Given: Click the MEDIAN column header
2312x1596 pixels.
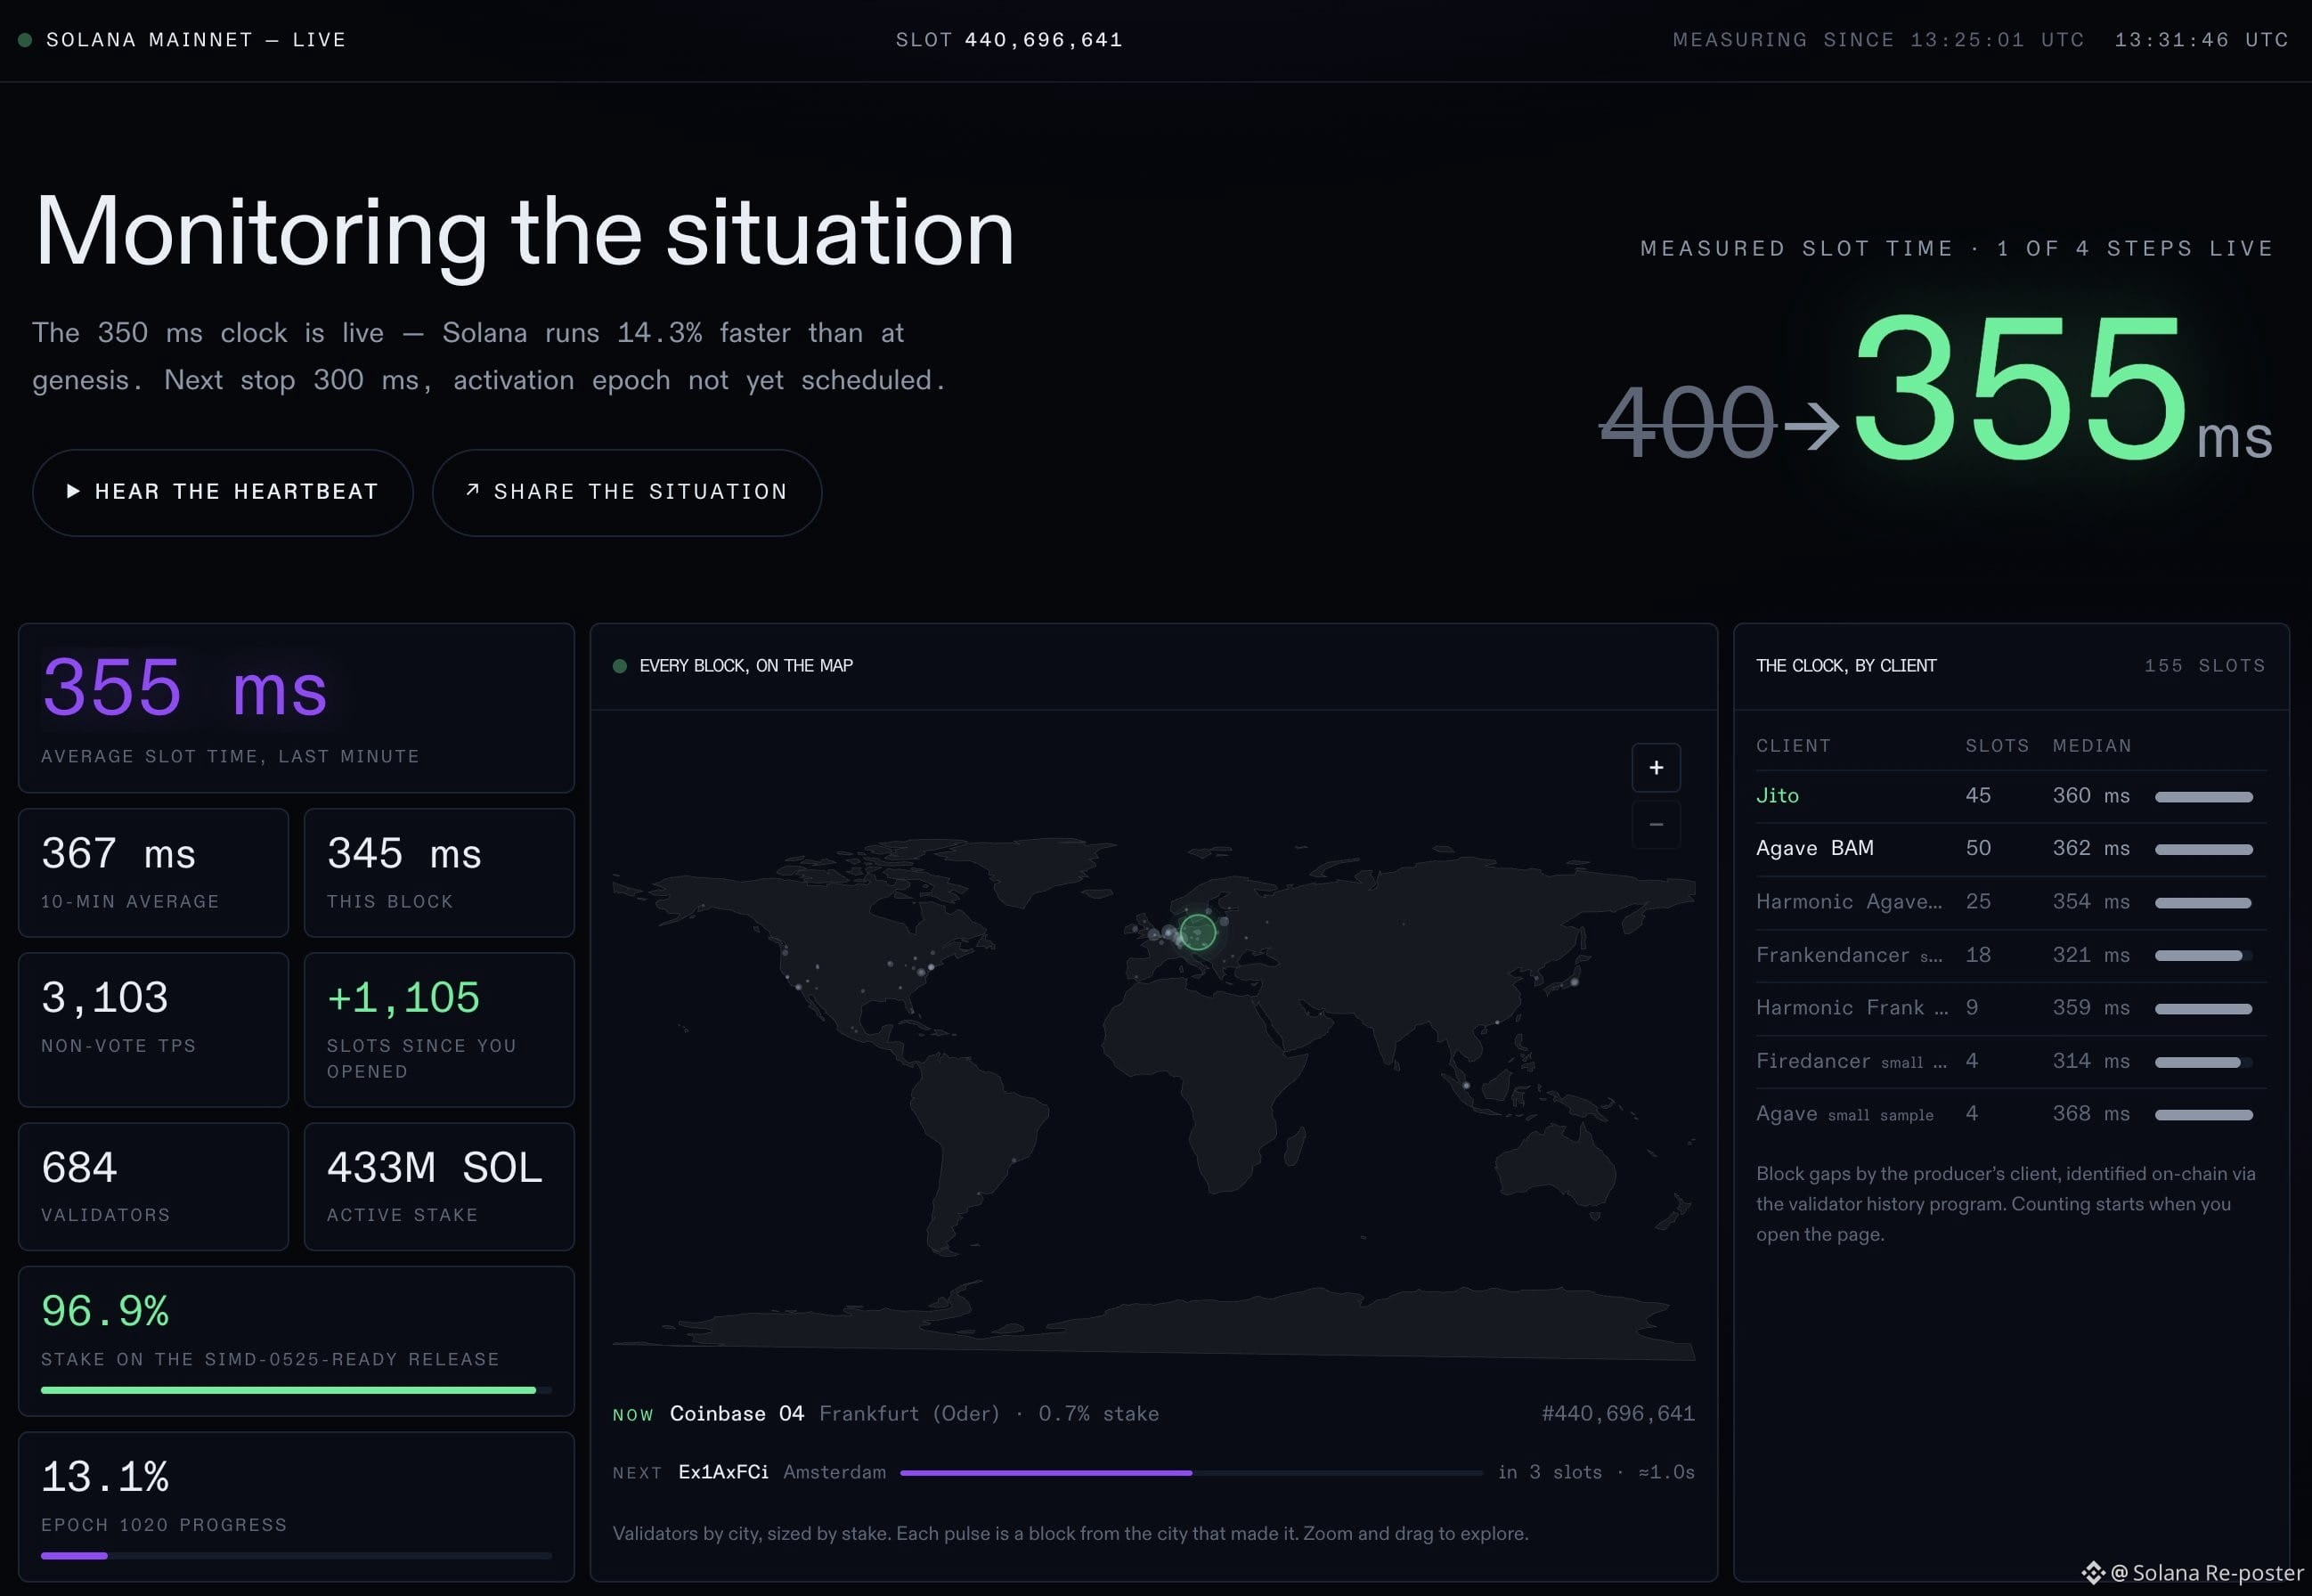Looking at the screenshot, I should [x=2092, y=746].
